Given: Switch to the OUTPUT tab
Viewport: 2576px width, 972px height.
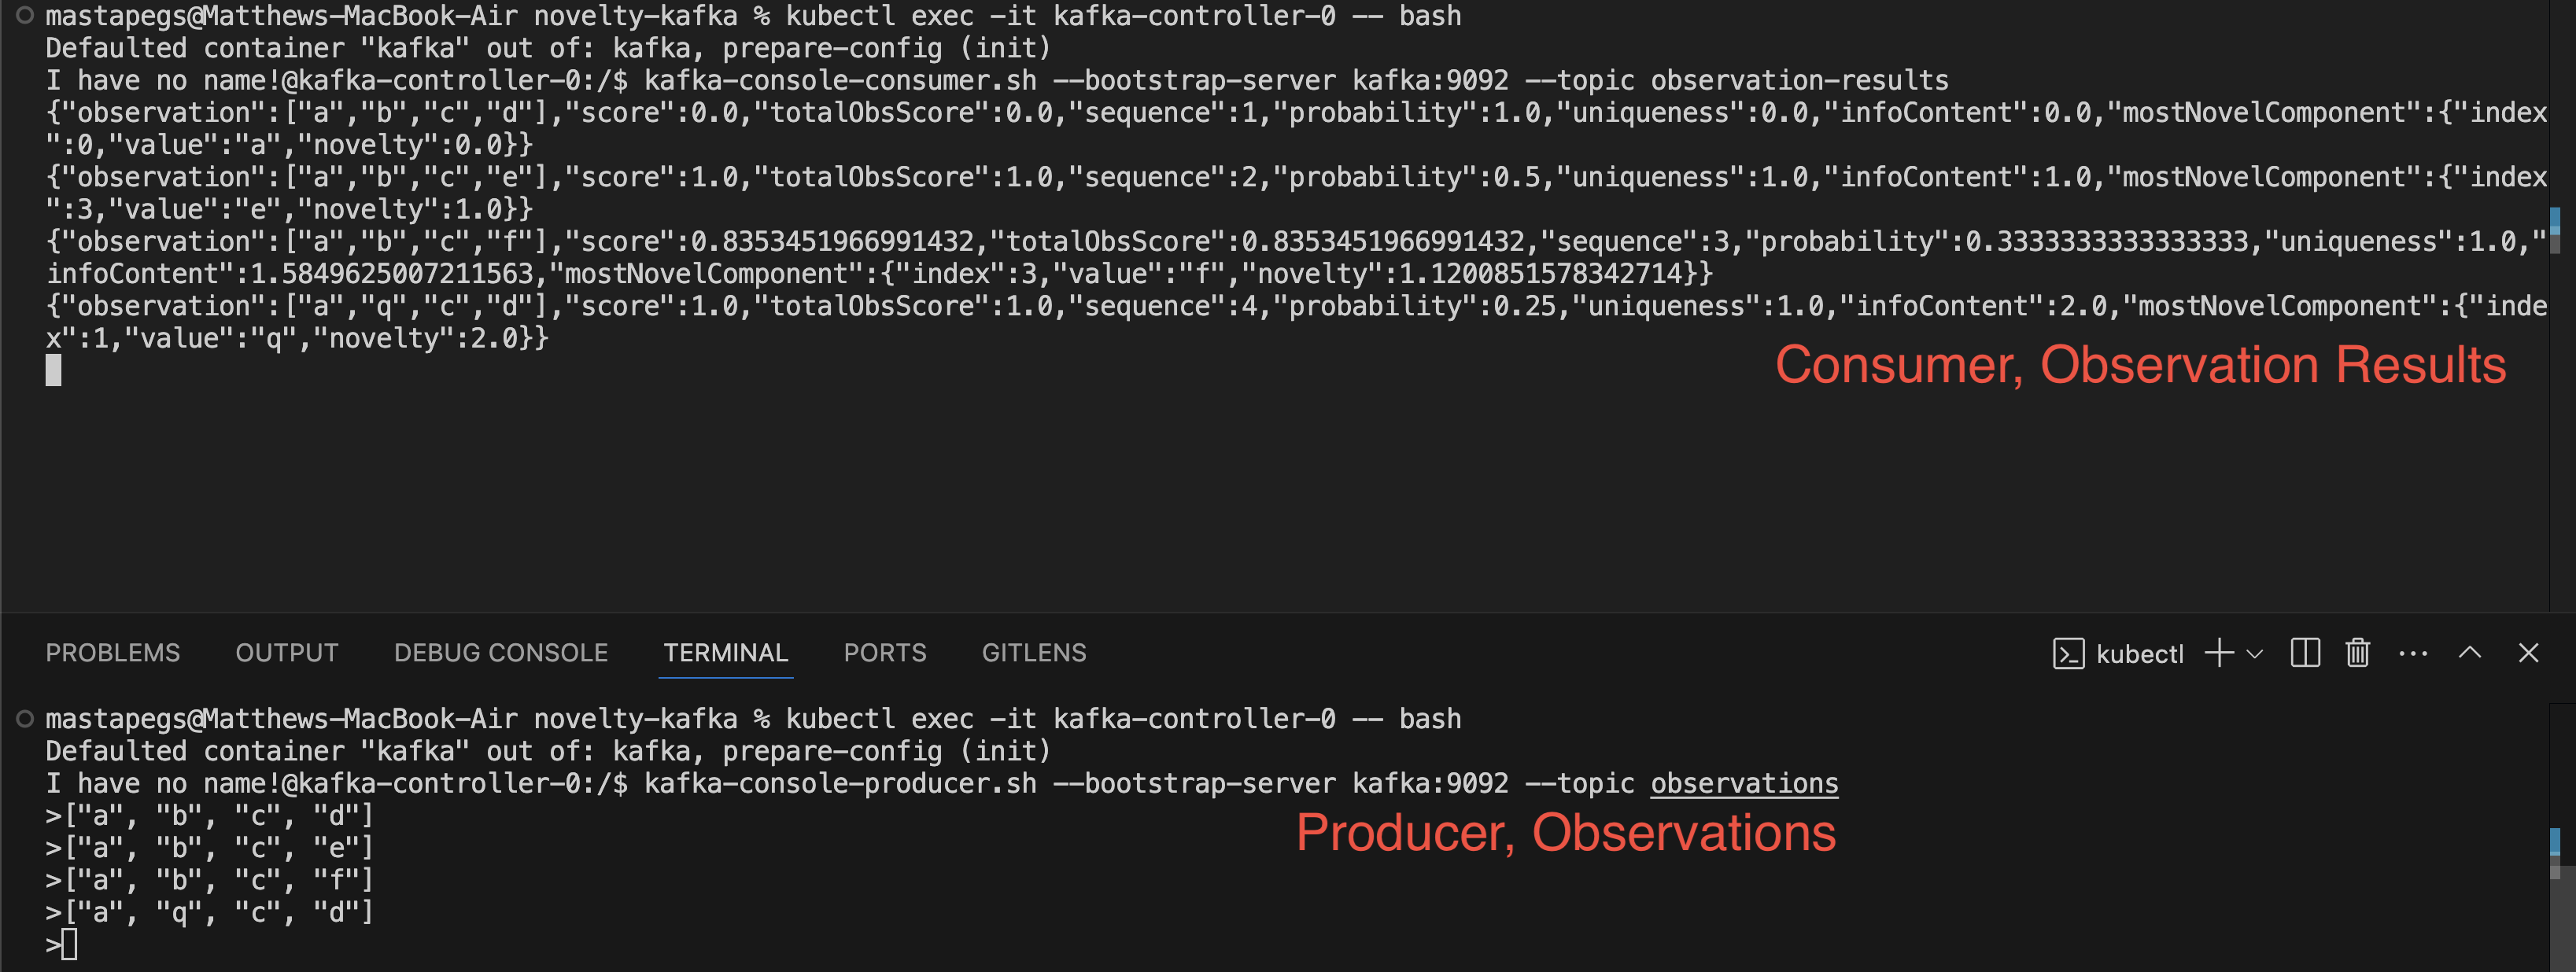Looking at the screenshot, I should coord(287,653).
